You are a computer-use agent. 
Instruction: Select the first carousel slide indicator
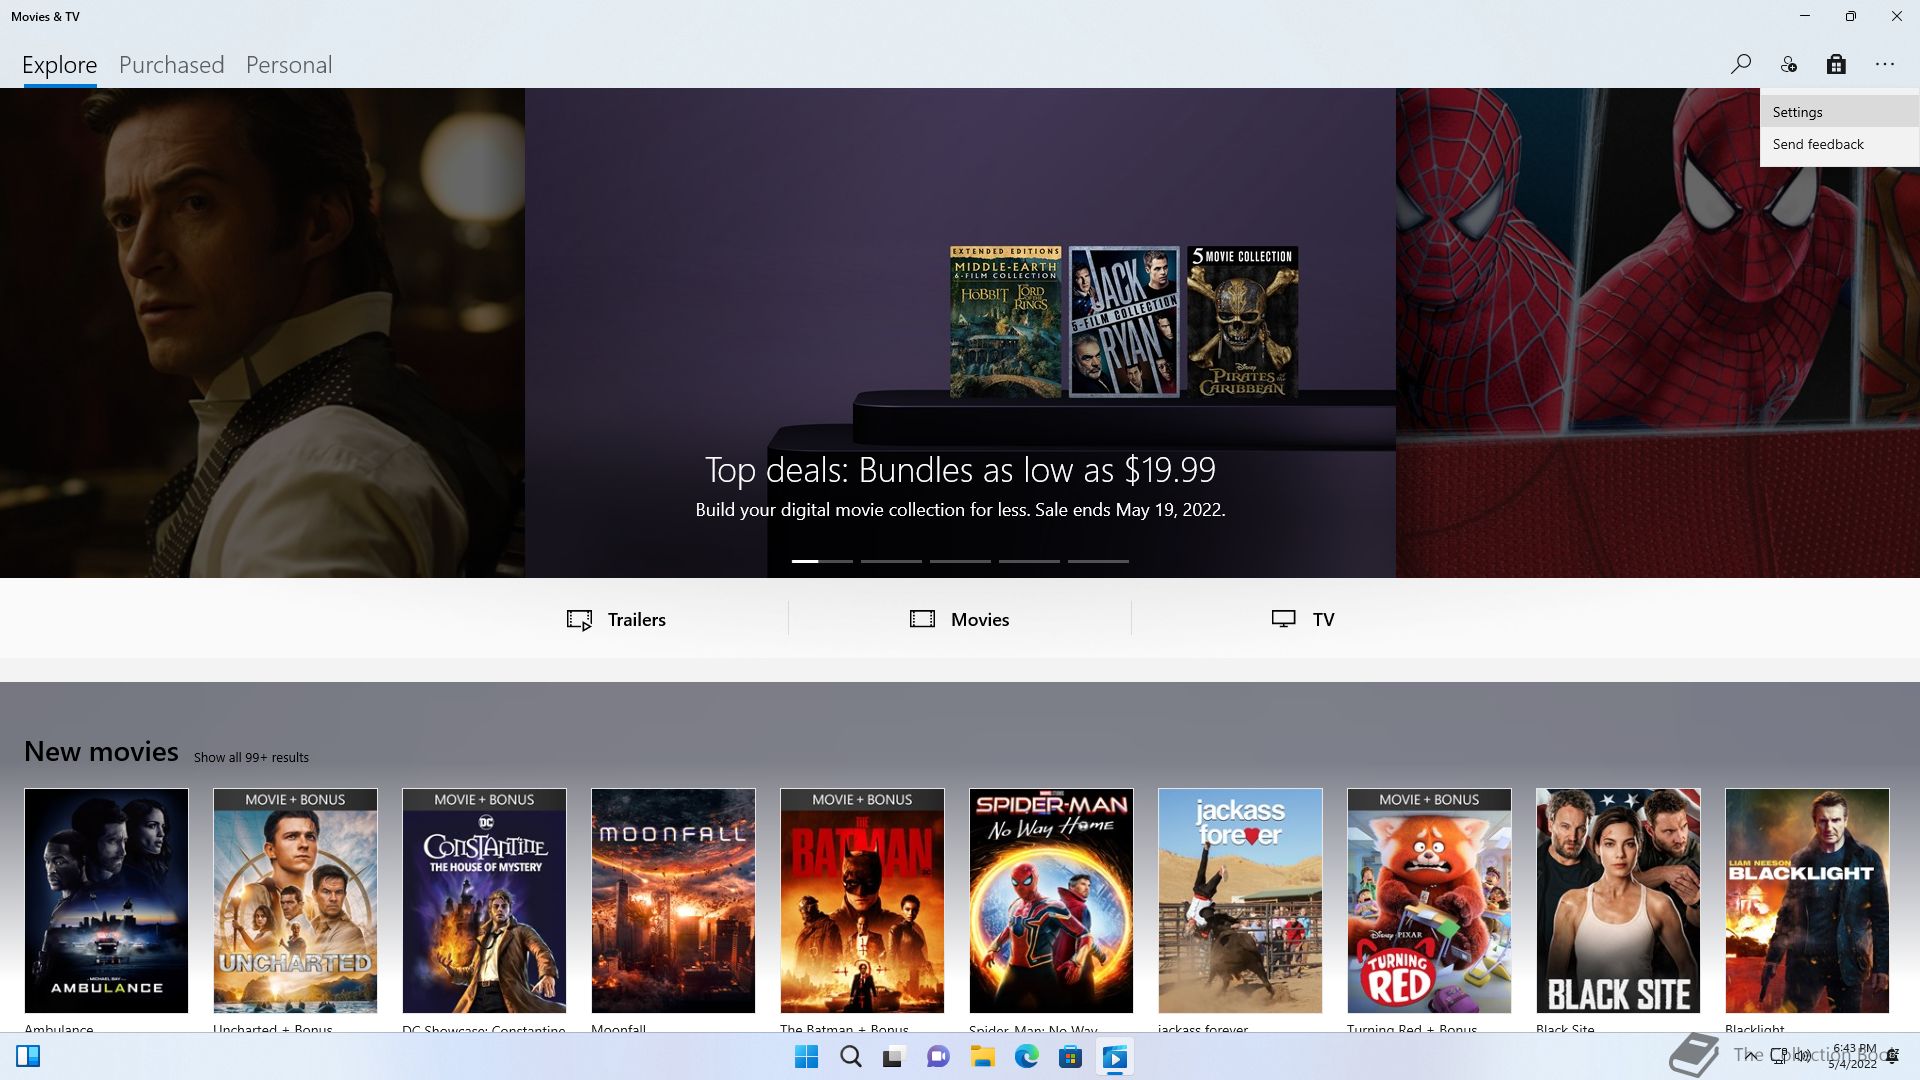822,561
